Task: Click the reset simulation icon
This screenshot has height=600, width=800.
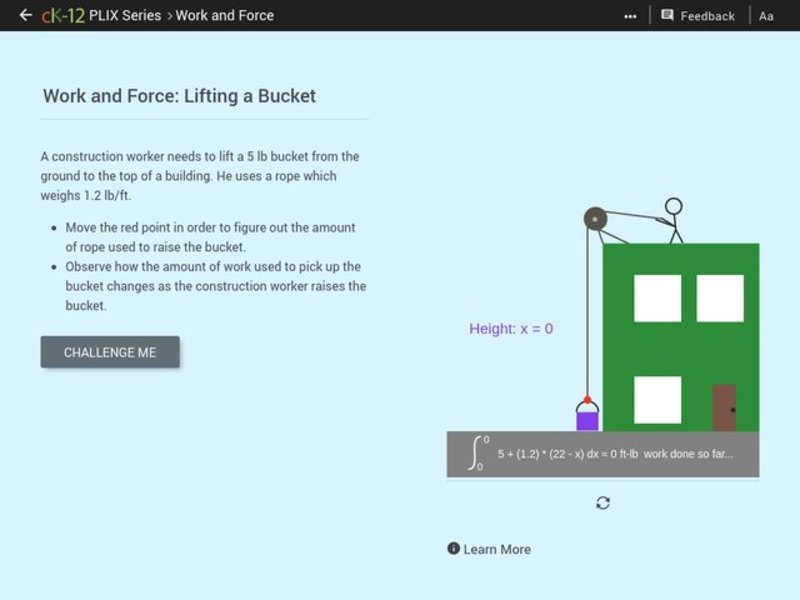Action: coord(601,504)
